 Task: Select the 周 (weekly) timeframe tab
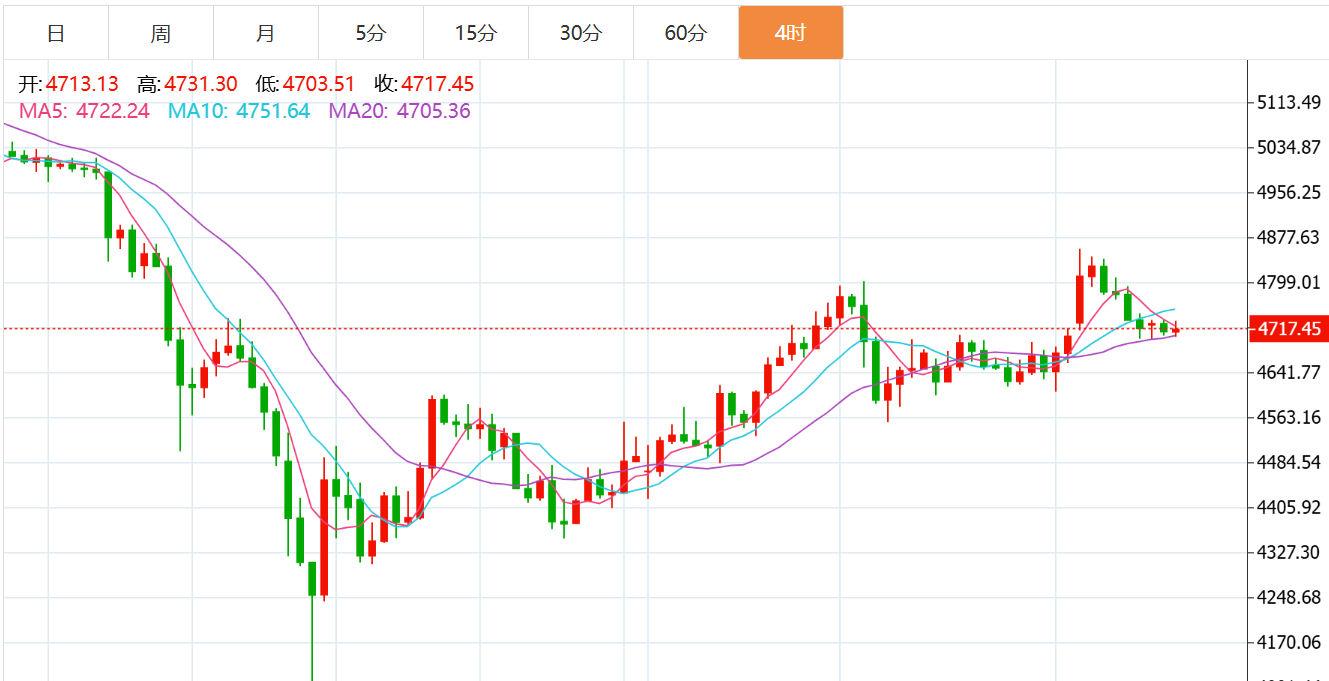161,33
